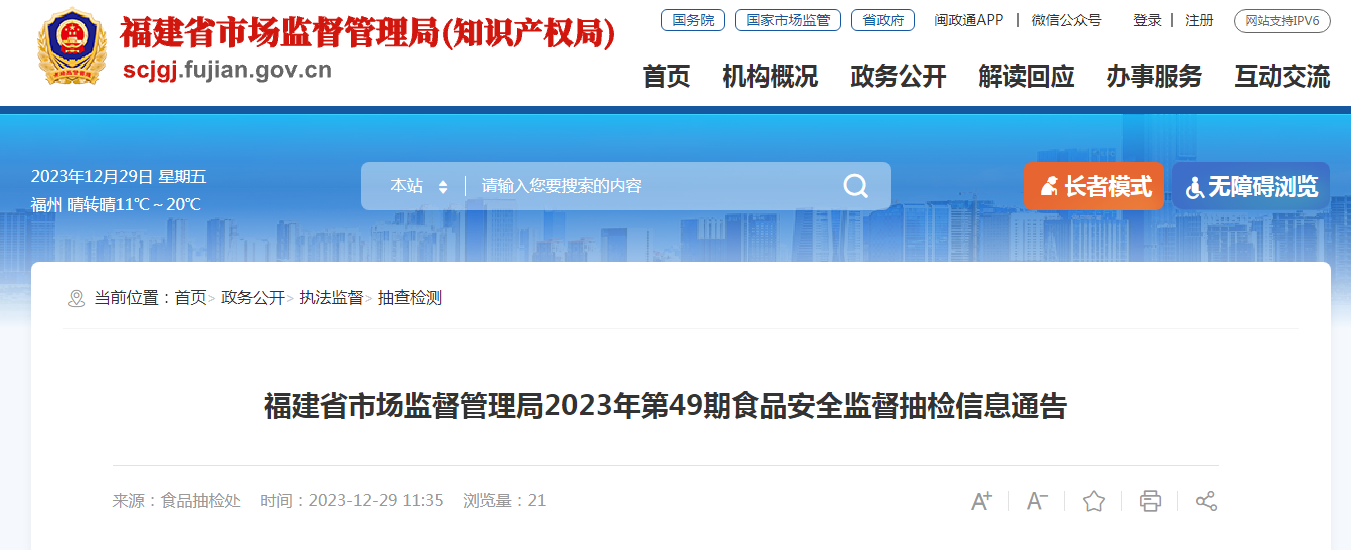Decrease font size with A- icon
1351x550 pixels.
tap(1037, 501)
